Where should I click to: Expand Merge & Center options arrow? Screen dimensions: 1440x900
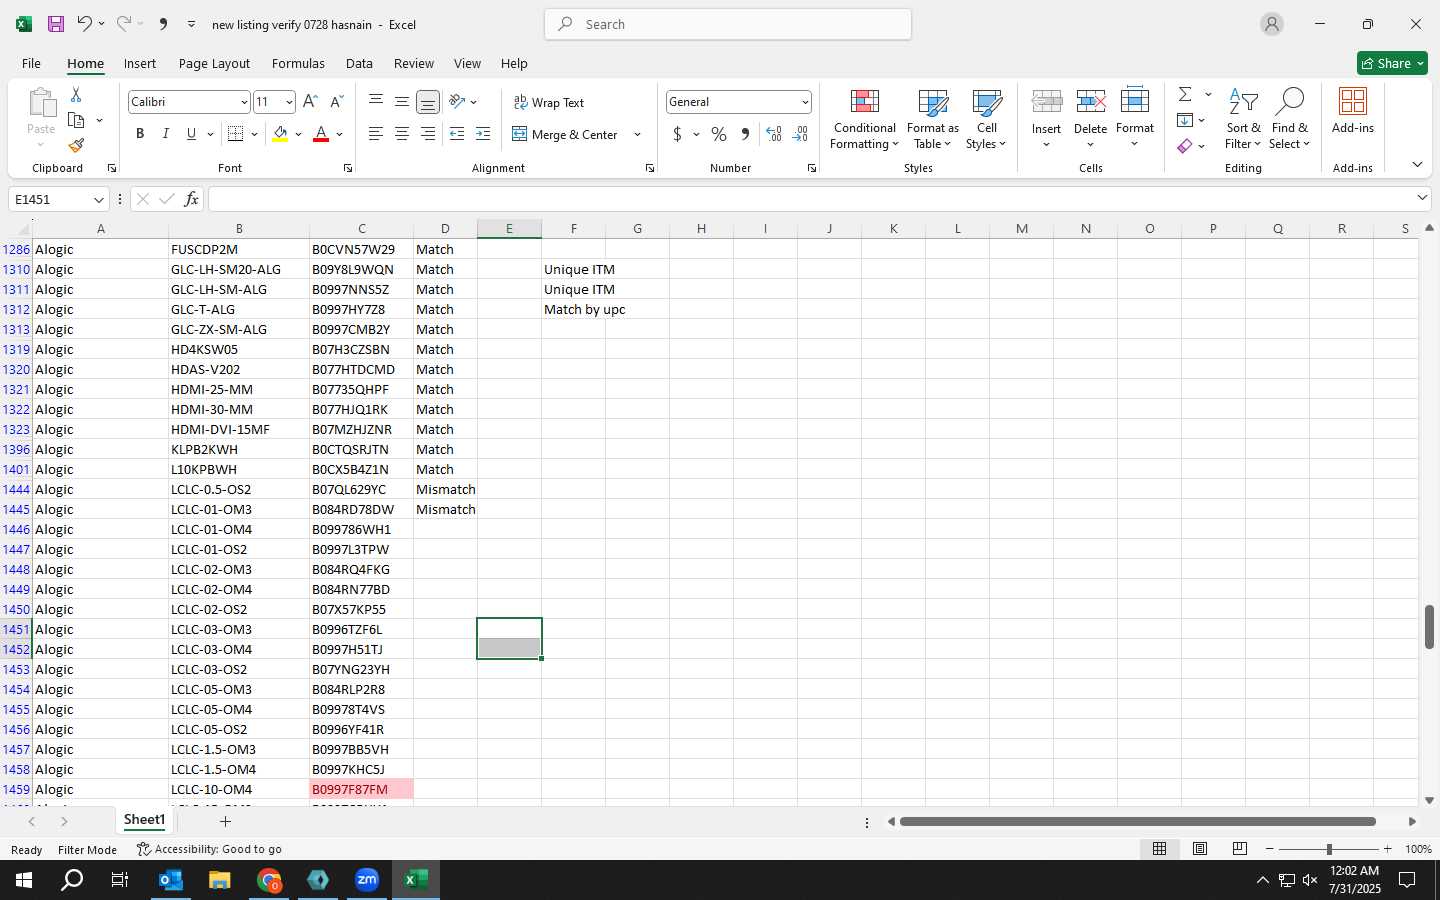637,134
